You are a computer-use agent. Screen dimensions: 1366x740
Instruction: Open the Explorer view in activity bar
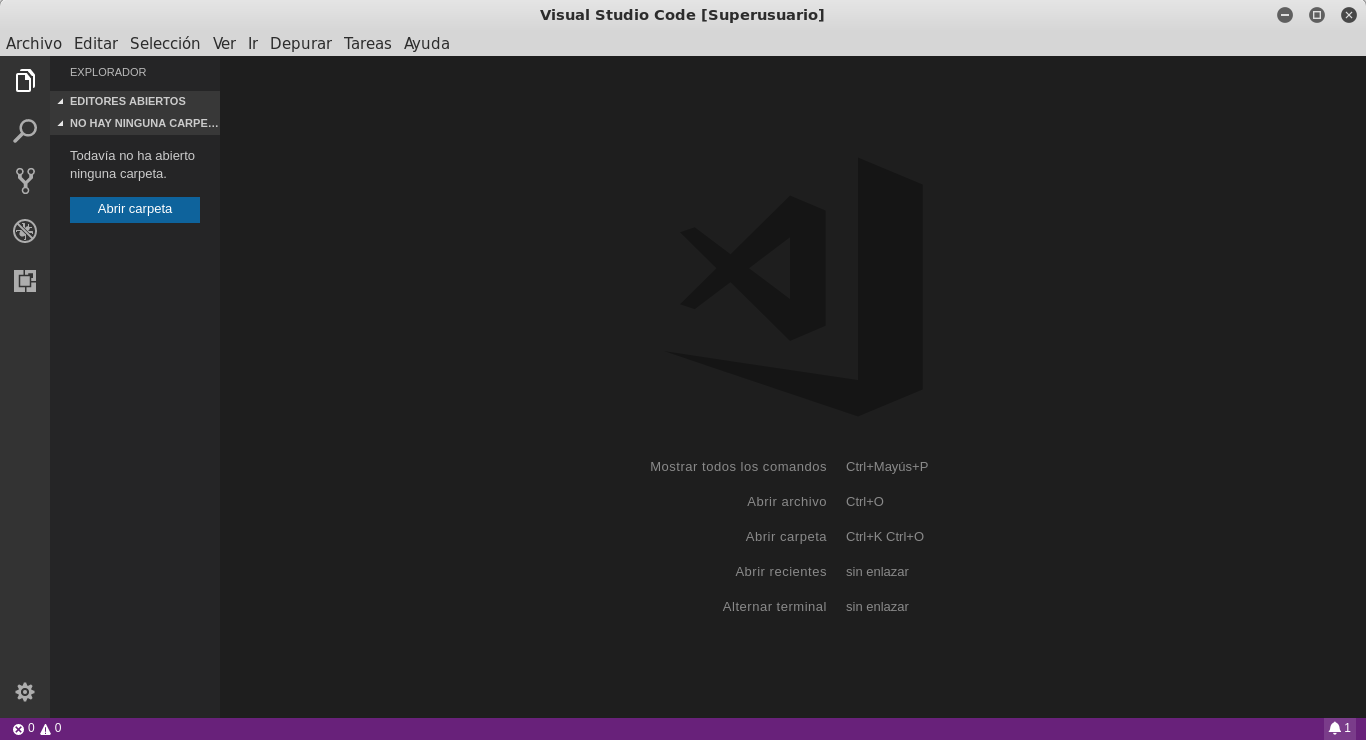[x=25, y=81]
